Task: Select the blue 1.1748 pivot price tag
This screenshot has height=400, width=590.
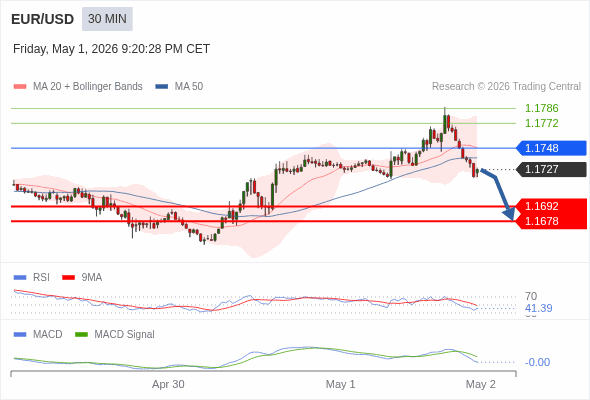Action: (x=551, y=148)
